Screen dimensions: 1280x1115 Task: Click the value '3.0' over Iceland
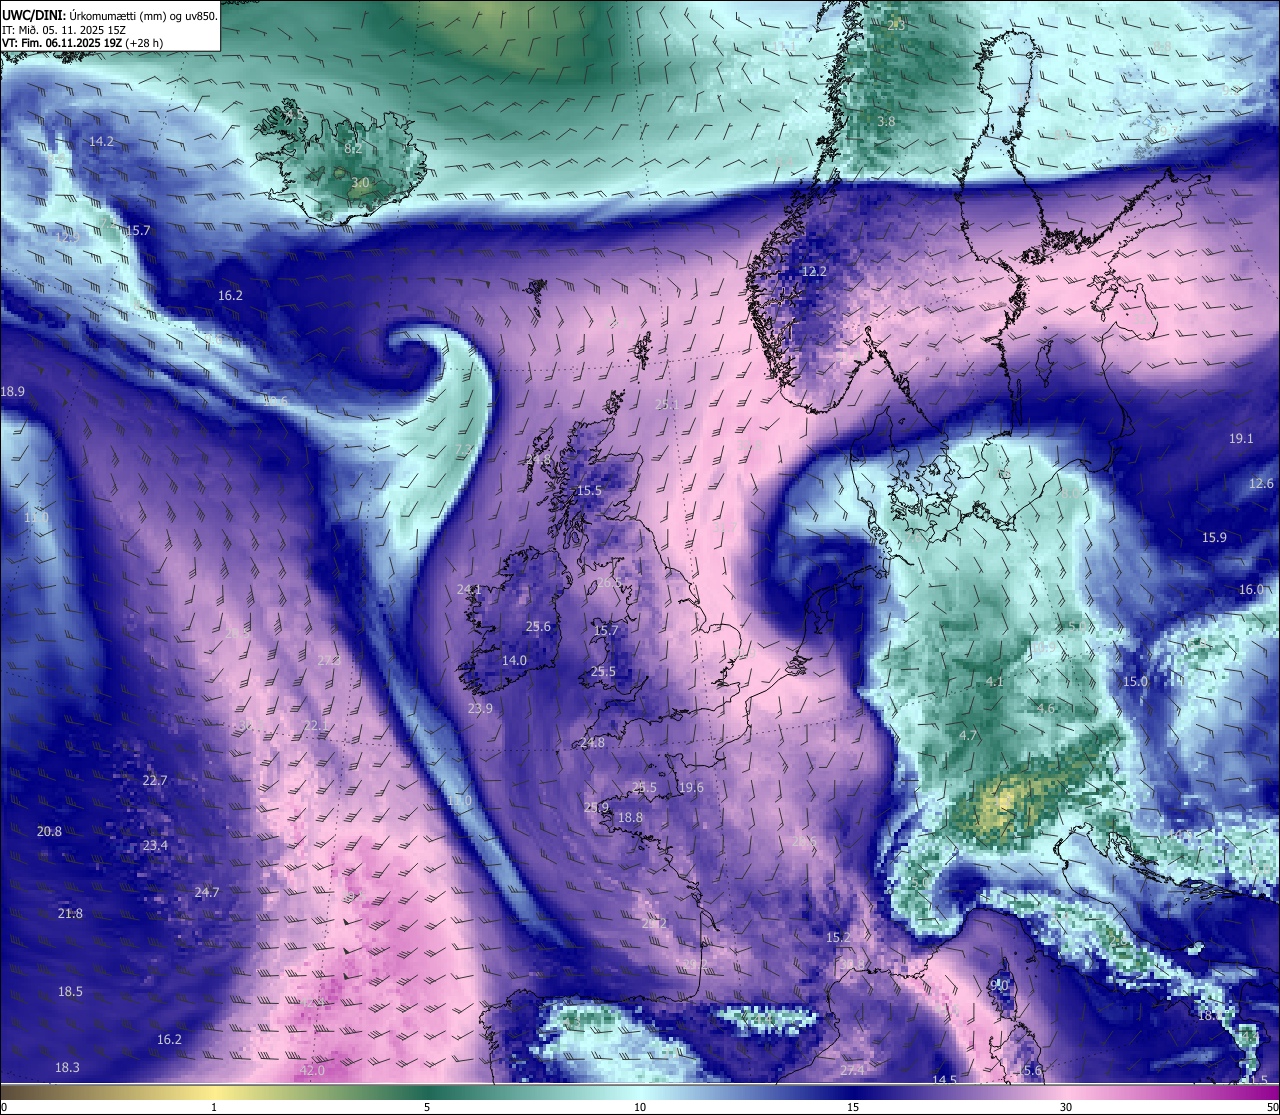pos(360,183)
